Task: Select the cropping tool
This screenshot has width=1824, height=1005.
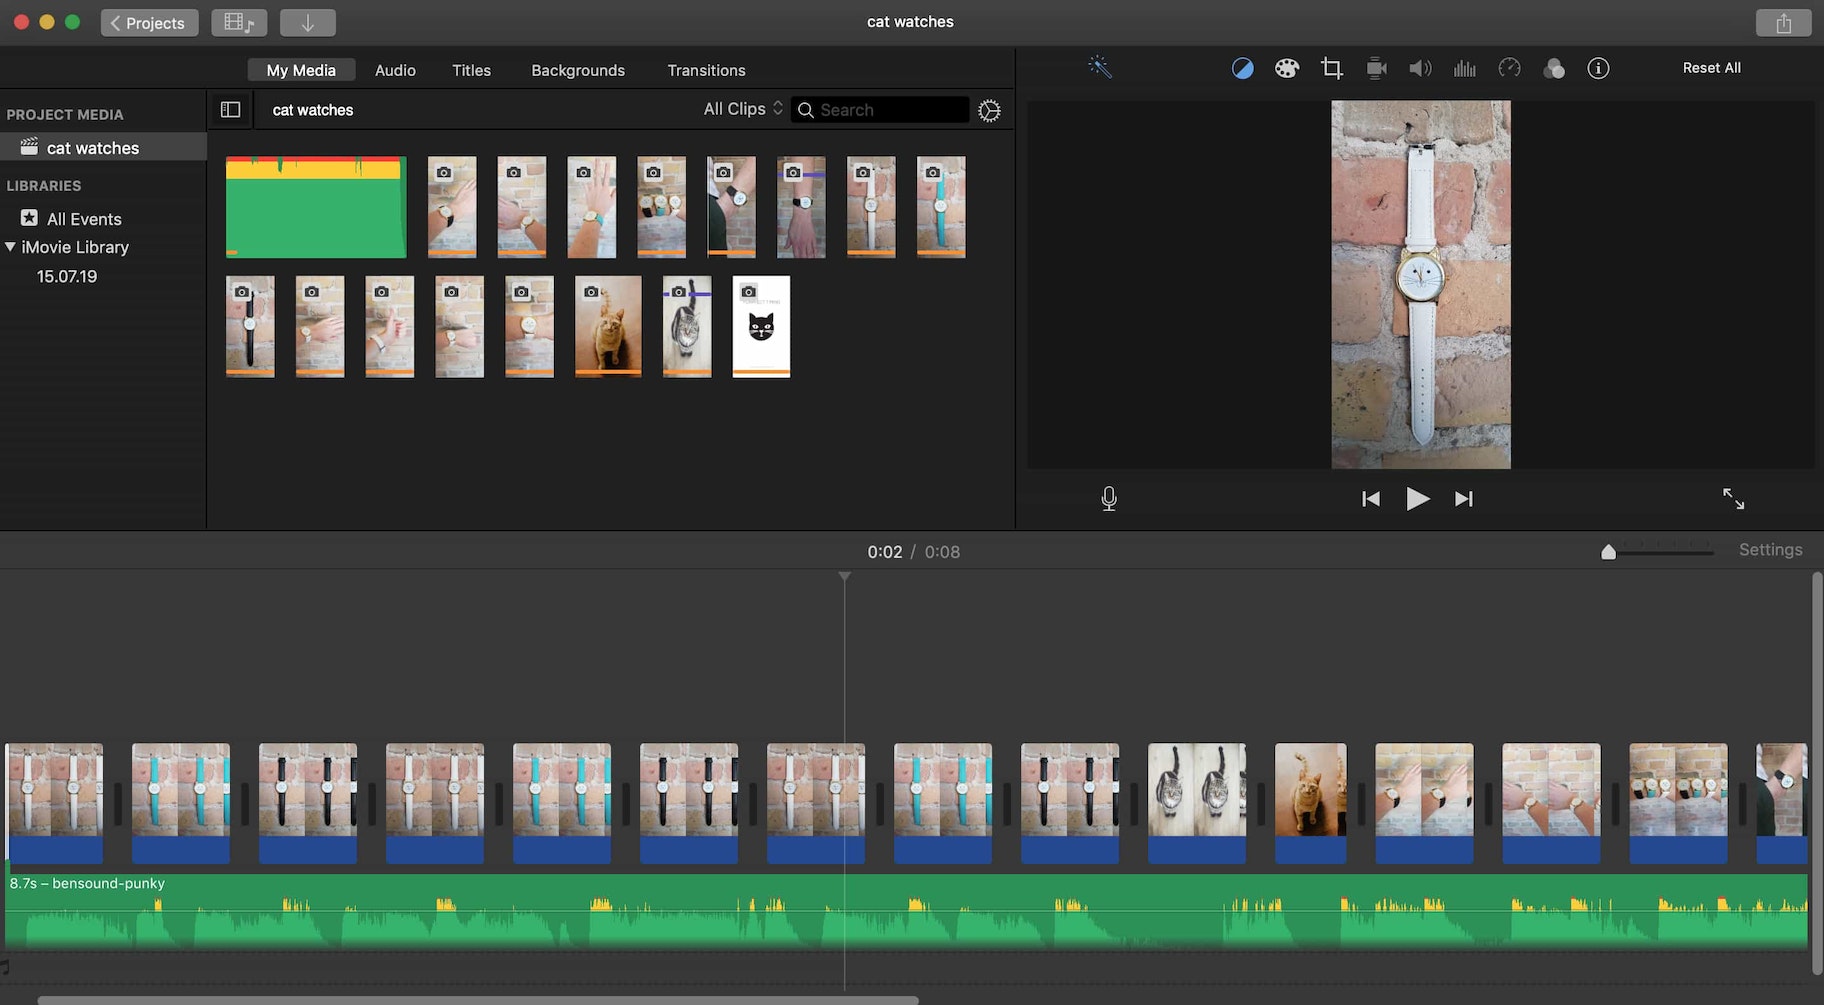Action: 1331,68
